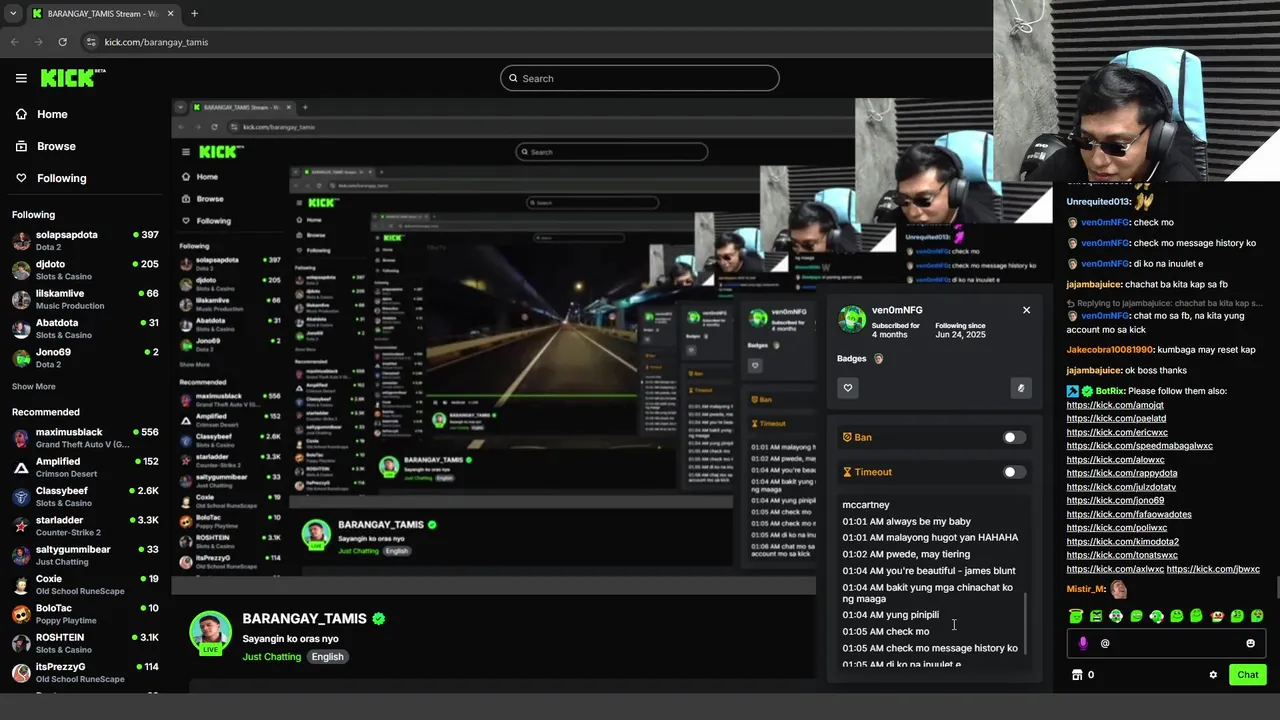Open BoloTac Poppy Playtime channel
Screen dimensions: 1280x720
85,614
